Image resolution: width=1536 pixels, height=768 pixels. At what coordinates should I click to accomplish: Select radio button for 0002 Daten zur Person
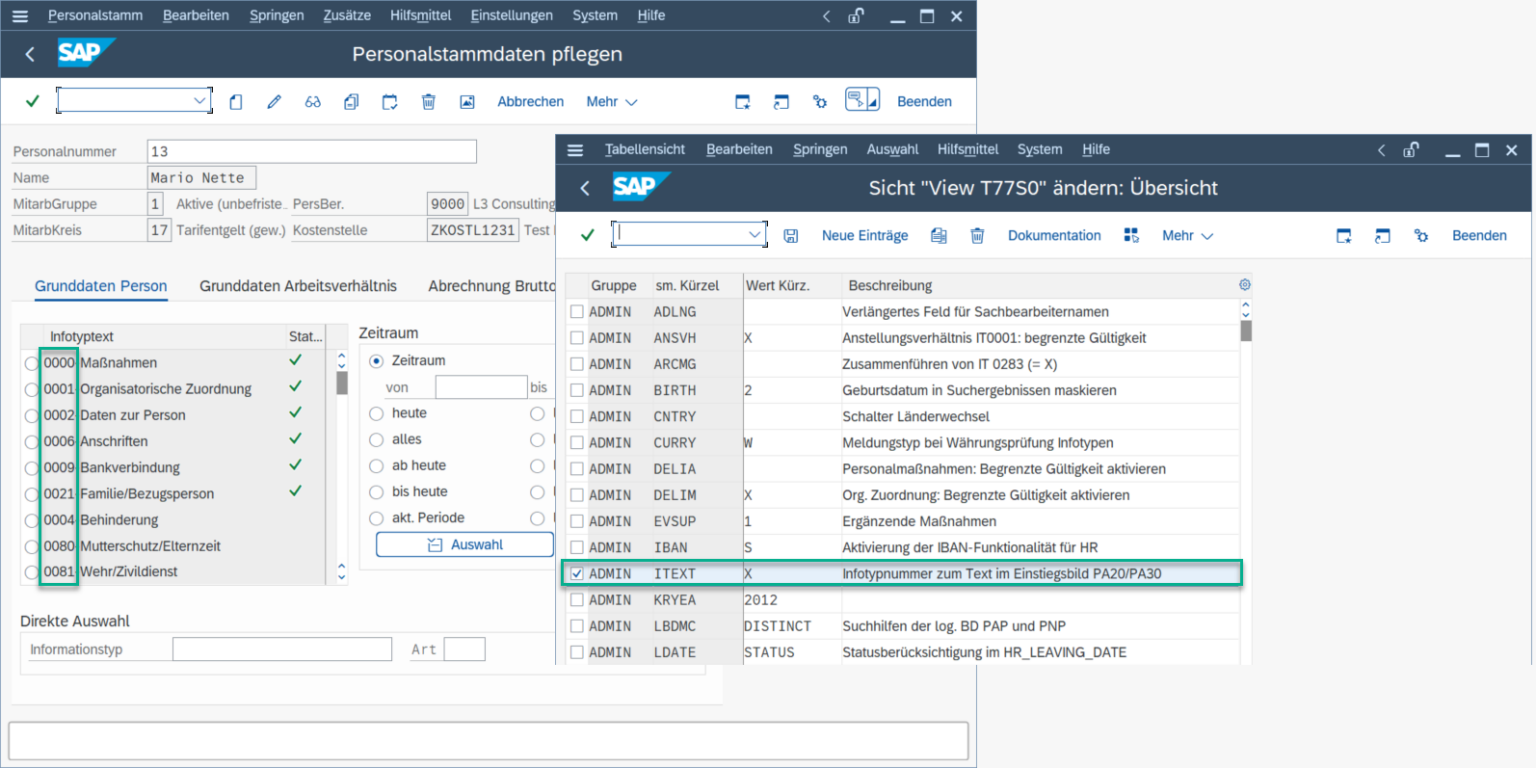click(32, 415)
